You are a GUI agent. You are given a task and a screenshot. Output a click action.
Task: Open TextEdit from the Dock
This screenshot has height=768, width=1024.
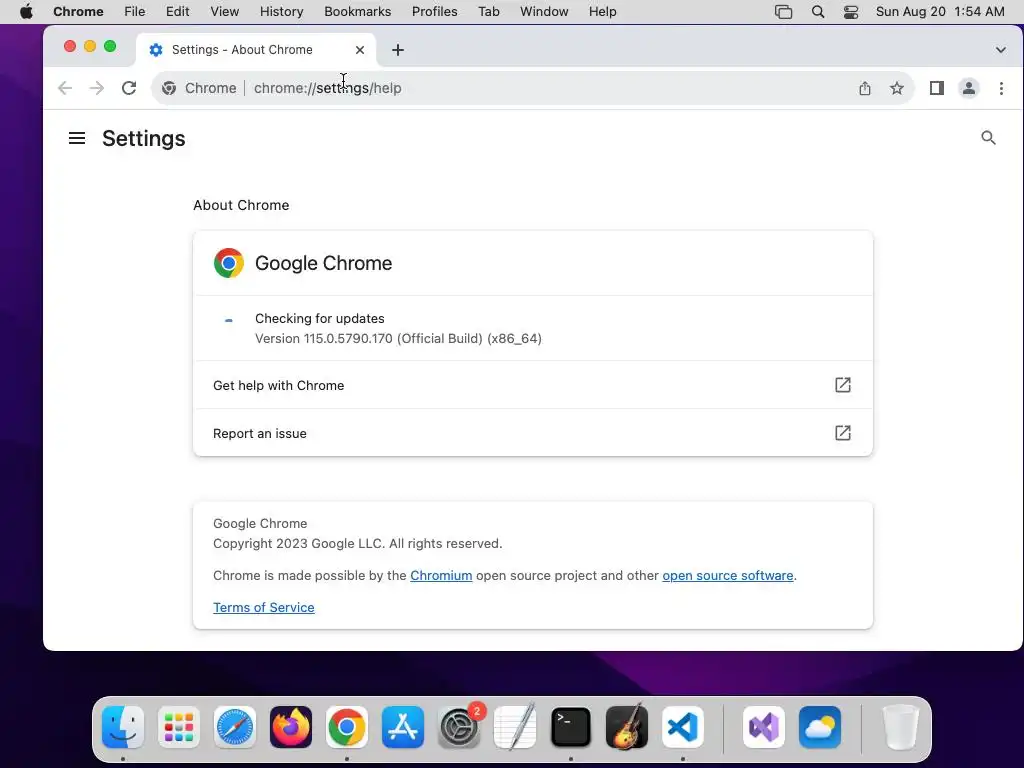click(515, 727)
